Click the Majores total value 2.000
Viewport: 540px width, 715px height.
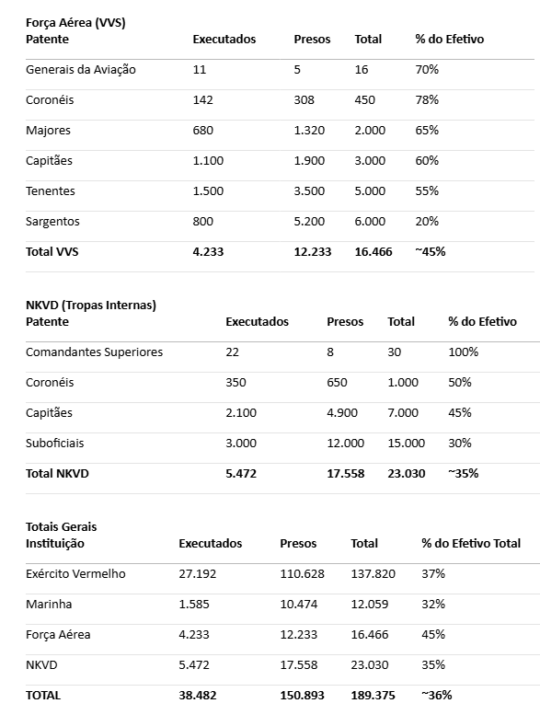pyautogui.click(x=370, y=130)
